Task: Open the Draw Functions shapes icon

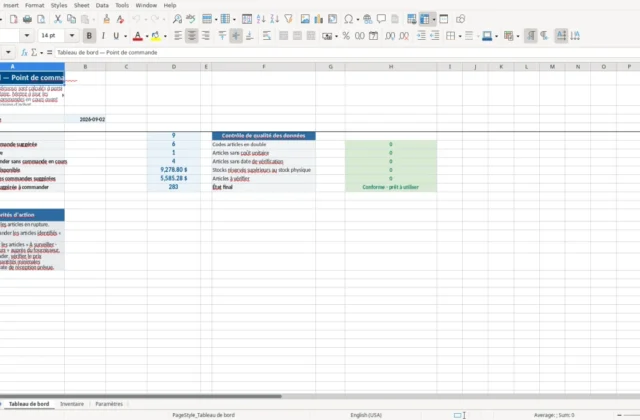Action: [x=460, y=19]
